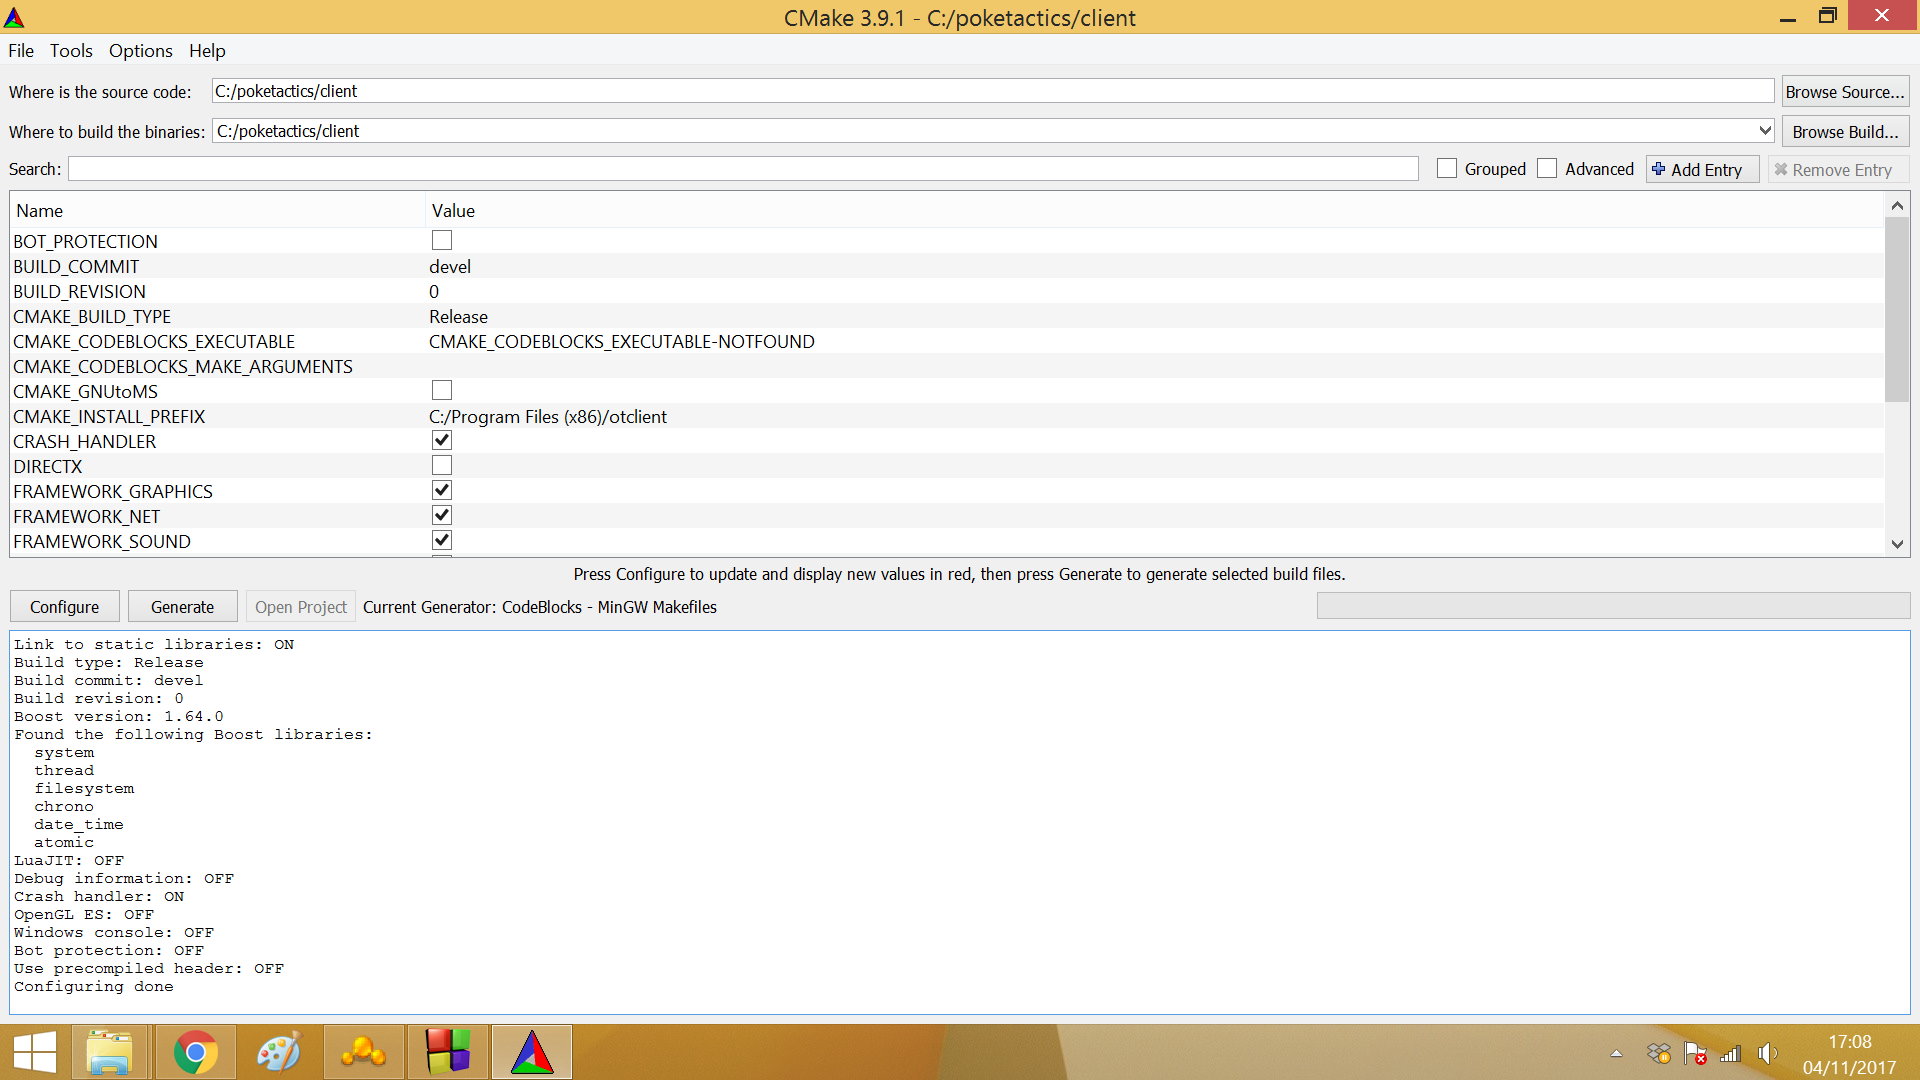This screenshot has height=1080, width=1920.
Task: Select the BUILD_REVISION value 0
Action: 434,292
